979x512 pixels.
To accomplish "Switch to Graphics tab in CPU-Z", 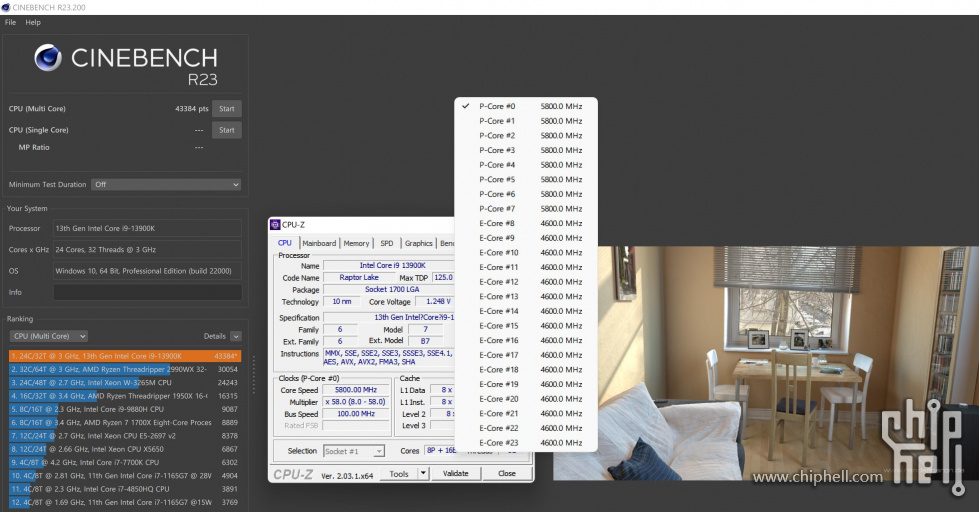I will click(x=418, y=244).
